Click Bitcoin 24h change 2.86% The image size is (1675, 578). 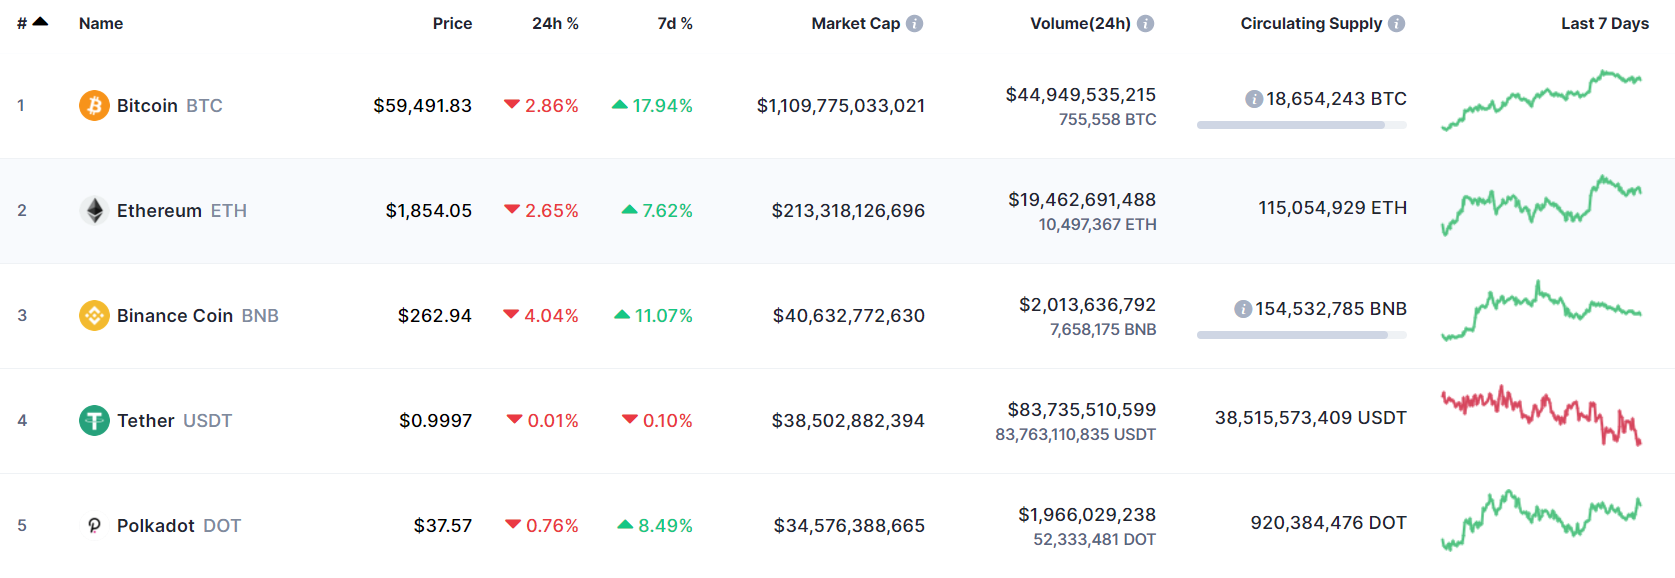pyautogui.click(x=542, y=105)
